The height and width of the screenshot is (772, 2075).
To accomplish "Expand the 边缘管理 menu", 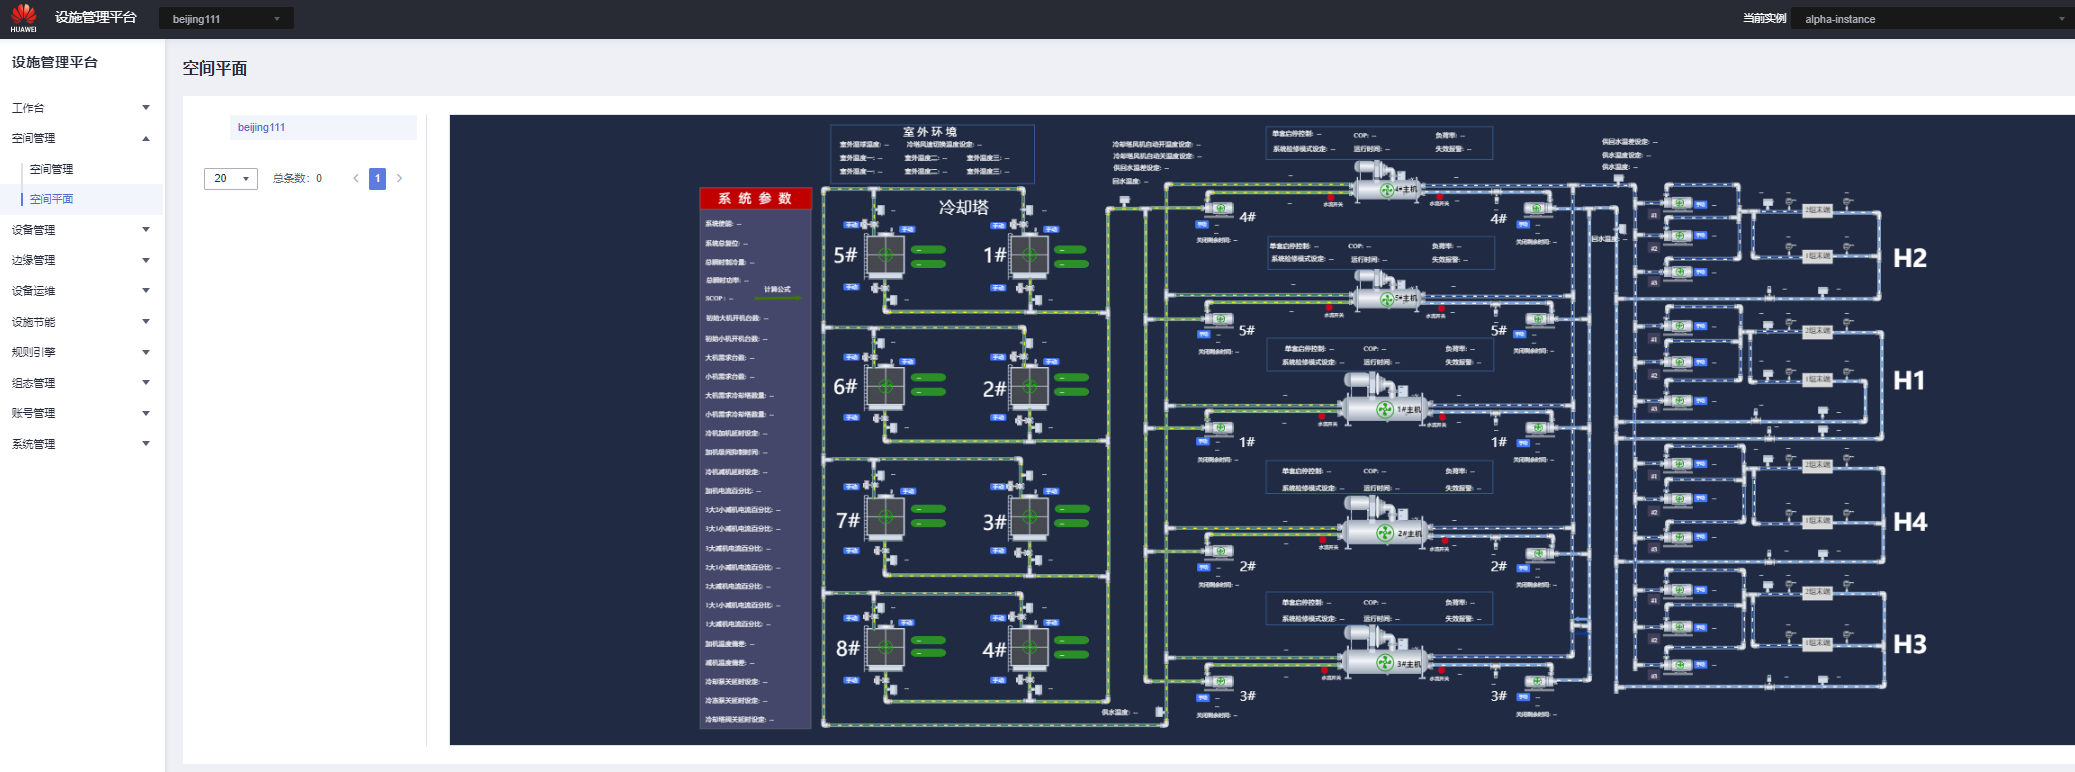I will click(x=81, y=260).
